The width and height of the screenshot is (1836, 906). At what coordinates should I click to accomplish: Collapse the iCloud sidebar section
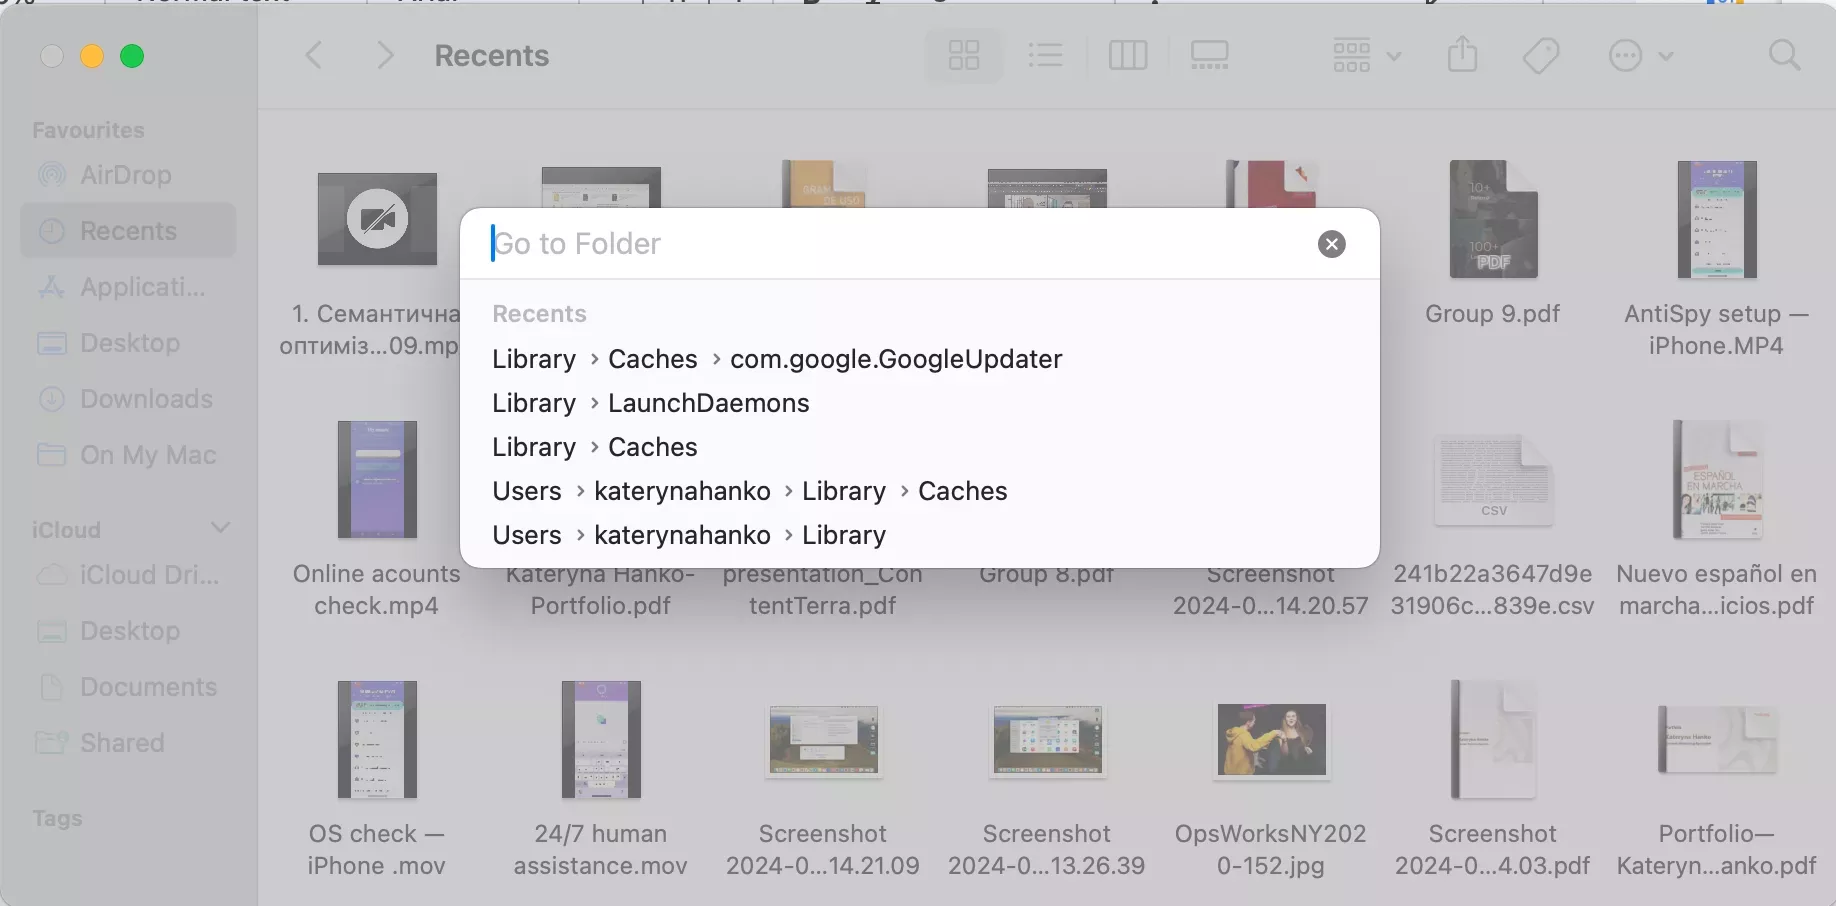coord(221,528)
